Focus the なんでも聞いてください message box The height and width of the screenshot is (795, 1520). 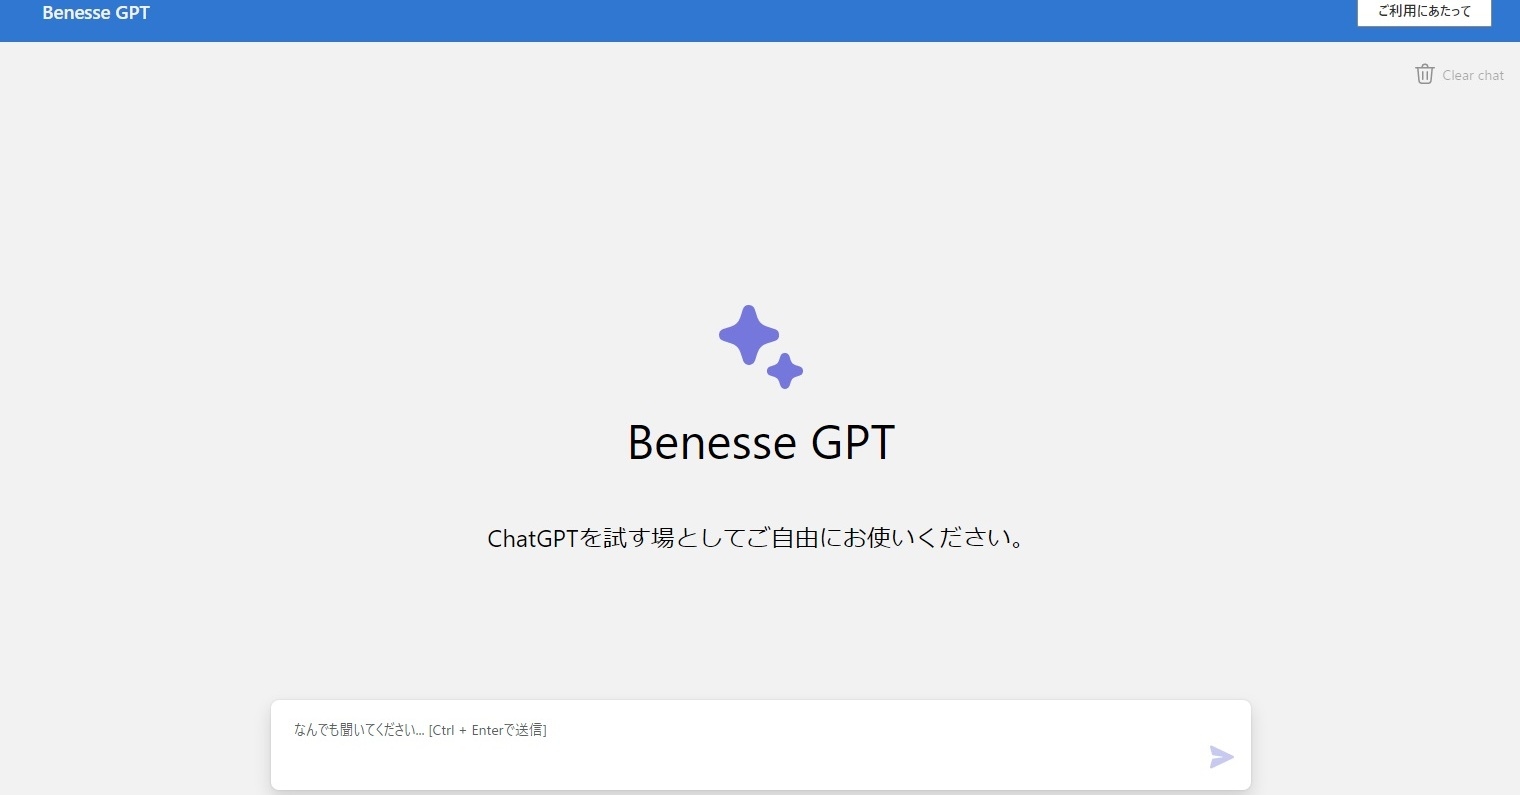760,745
